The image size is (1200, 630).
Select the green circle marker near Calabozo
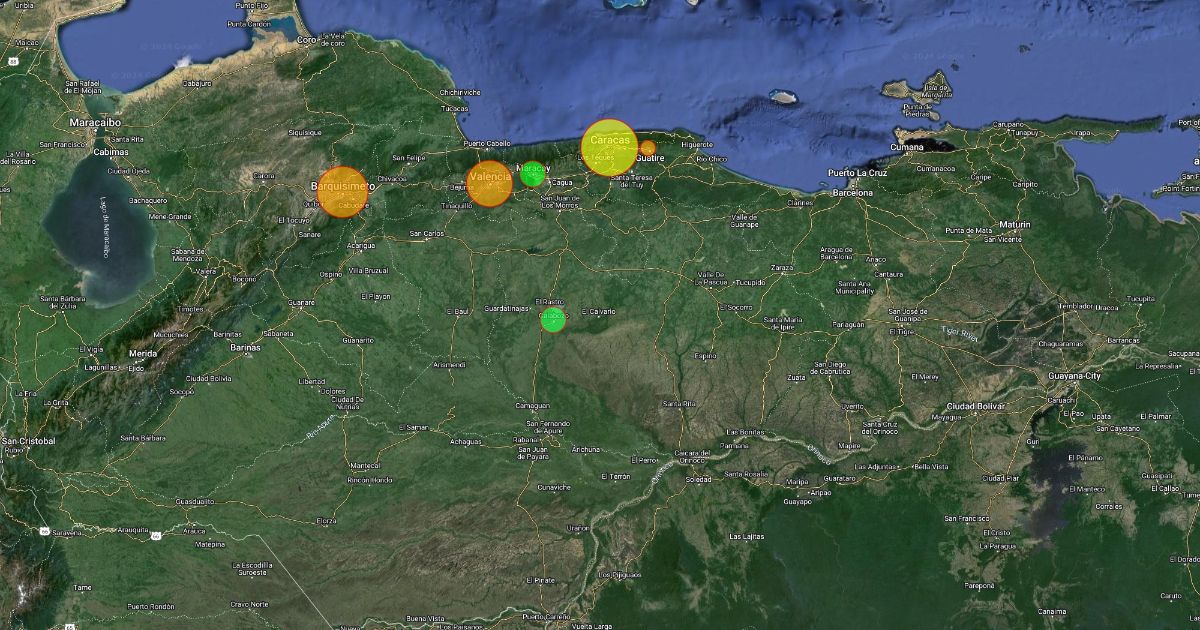(x=553, y=320)
